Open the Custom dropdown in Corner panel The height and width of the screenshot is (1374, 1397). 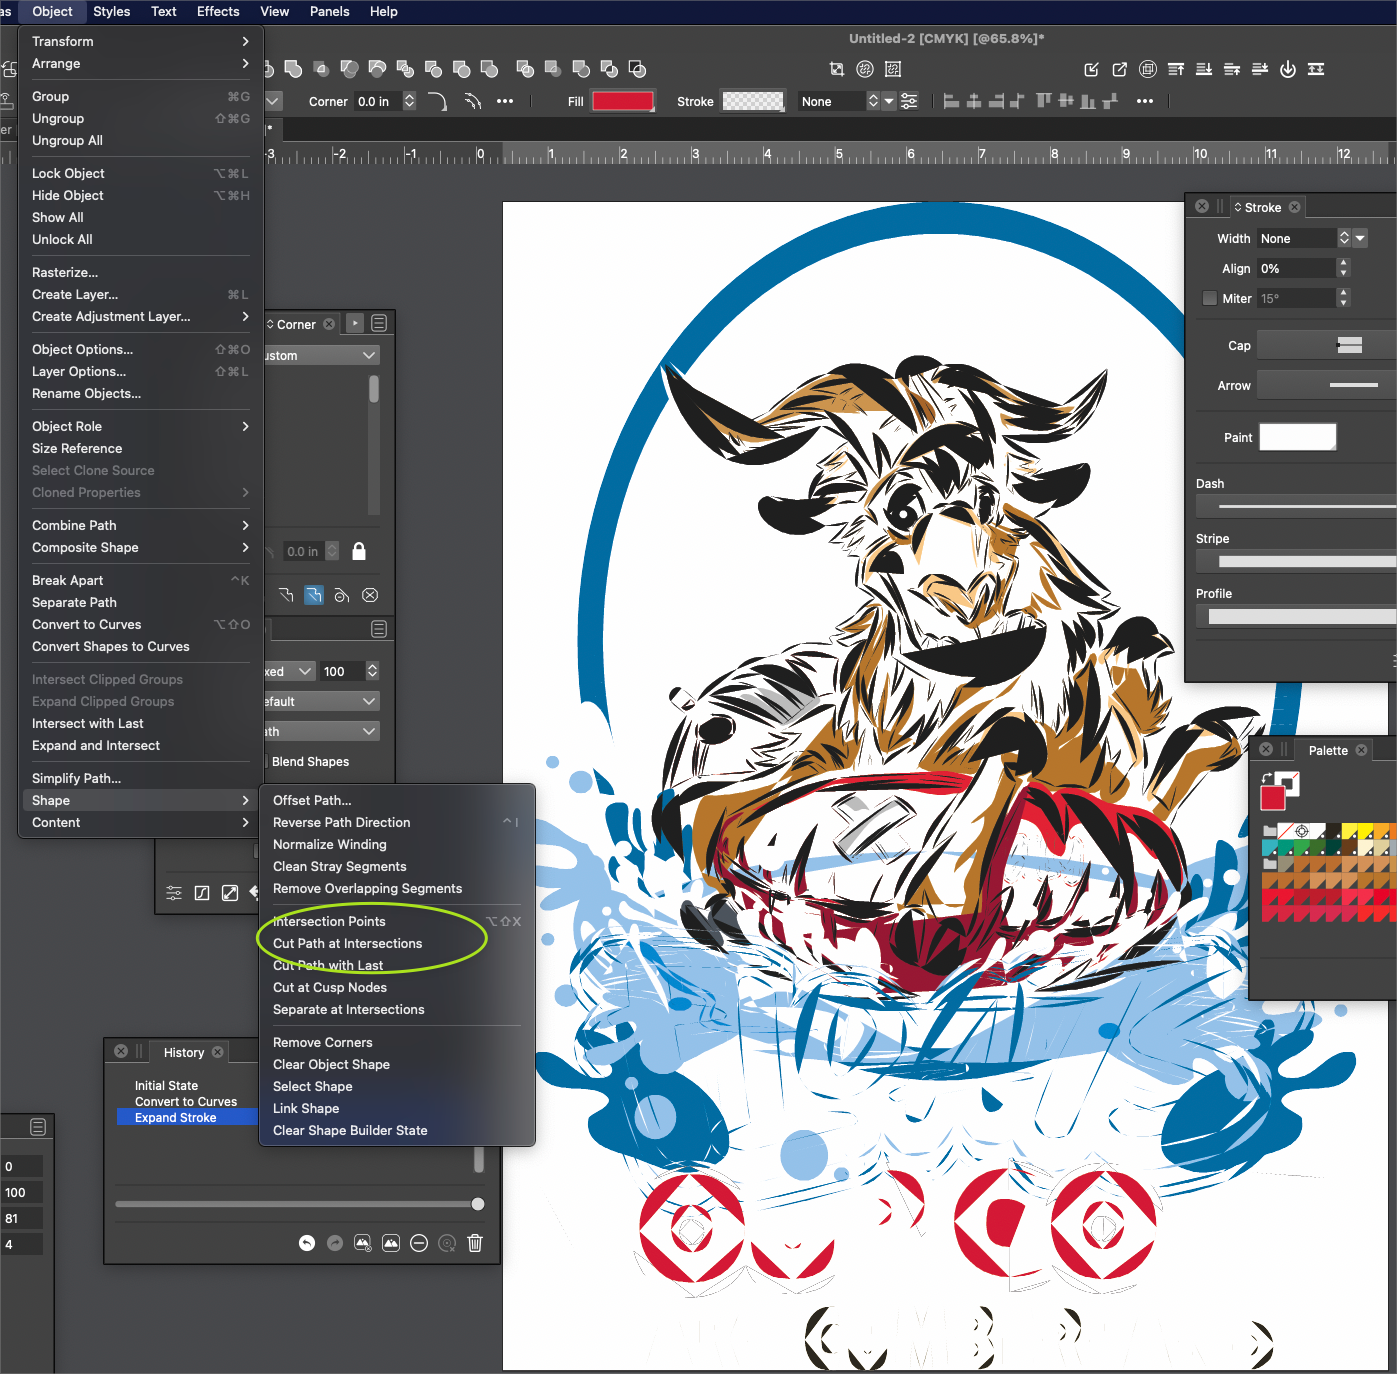click(x=322, y=355)
